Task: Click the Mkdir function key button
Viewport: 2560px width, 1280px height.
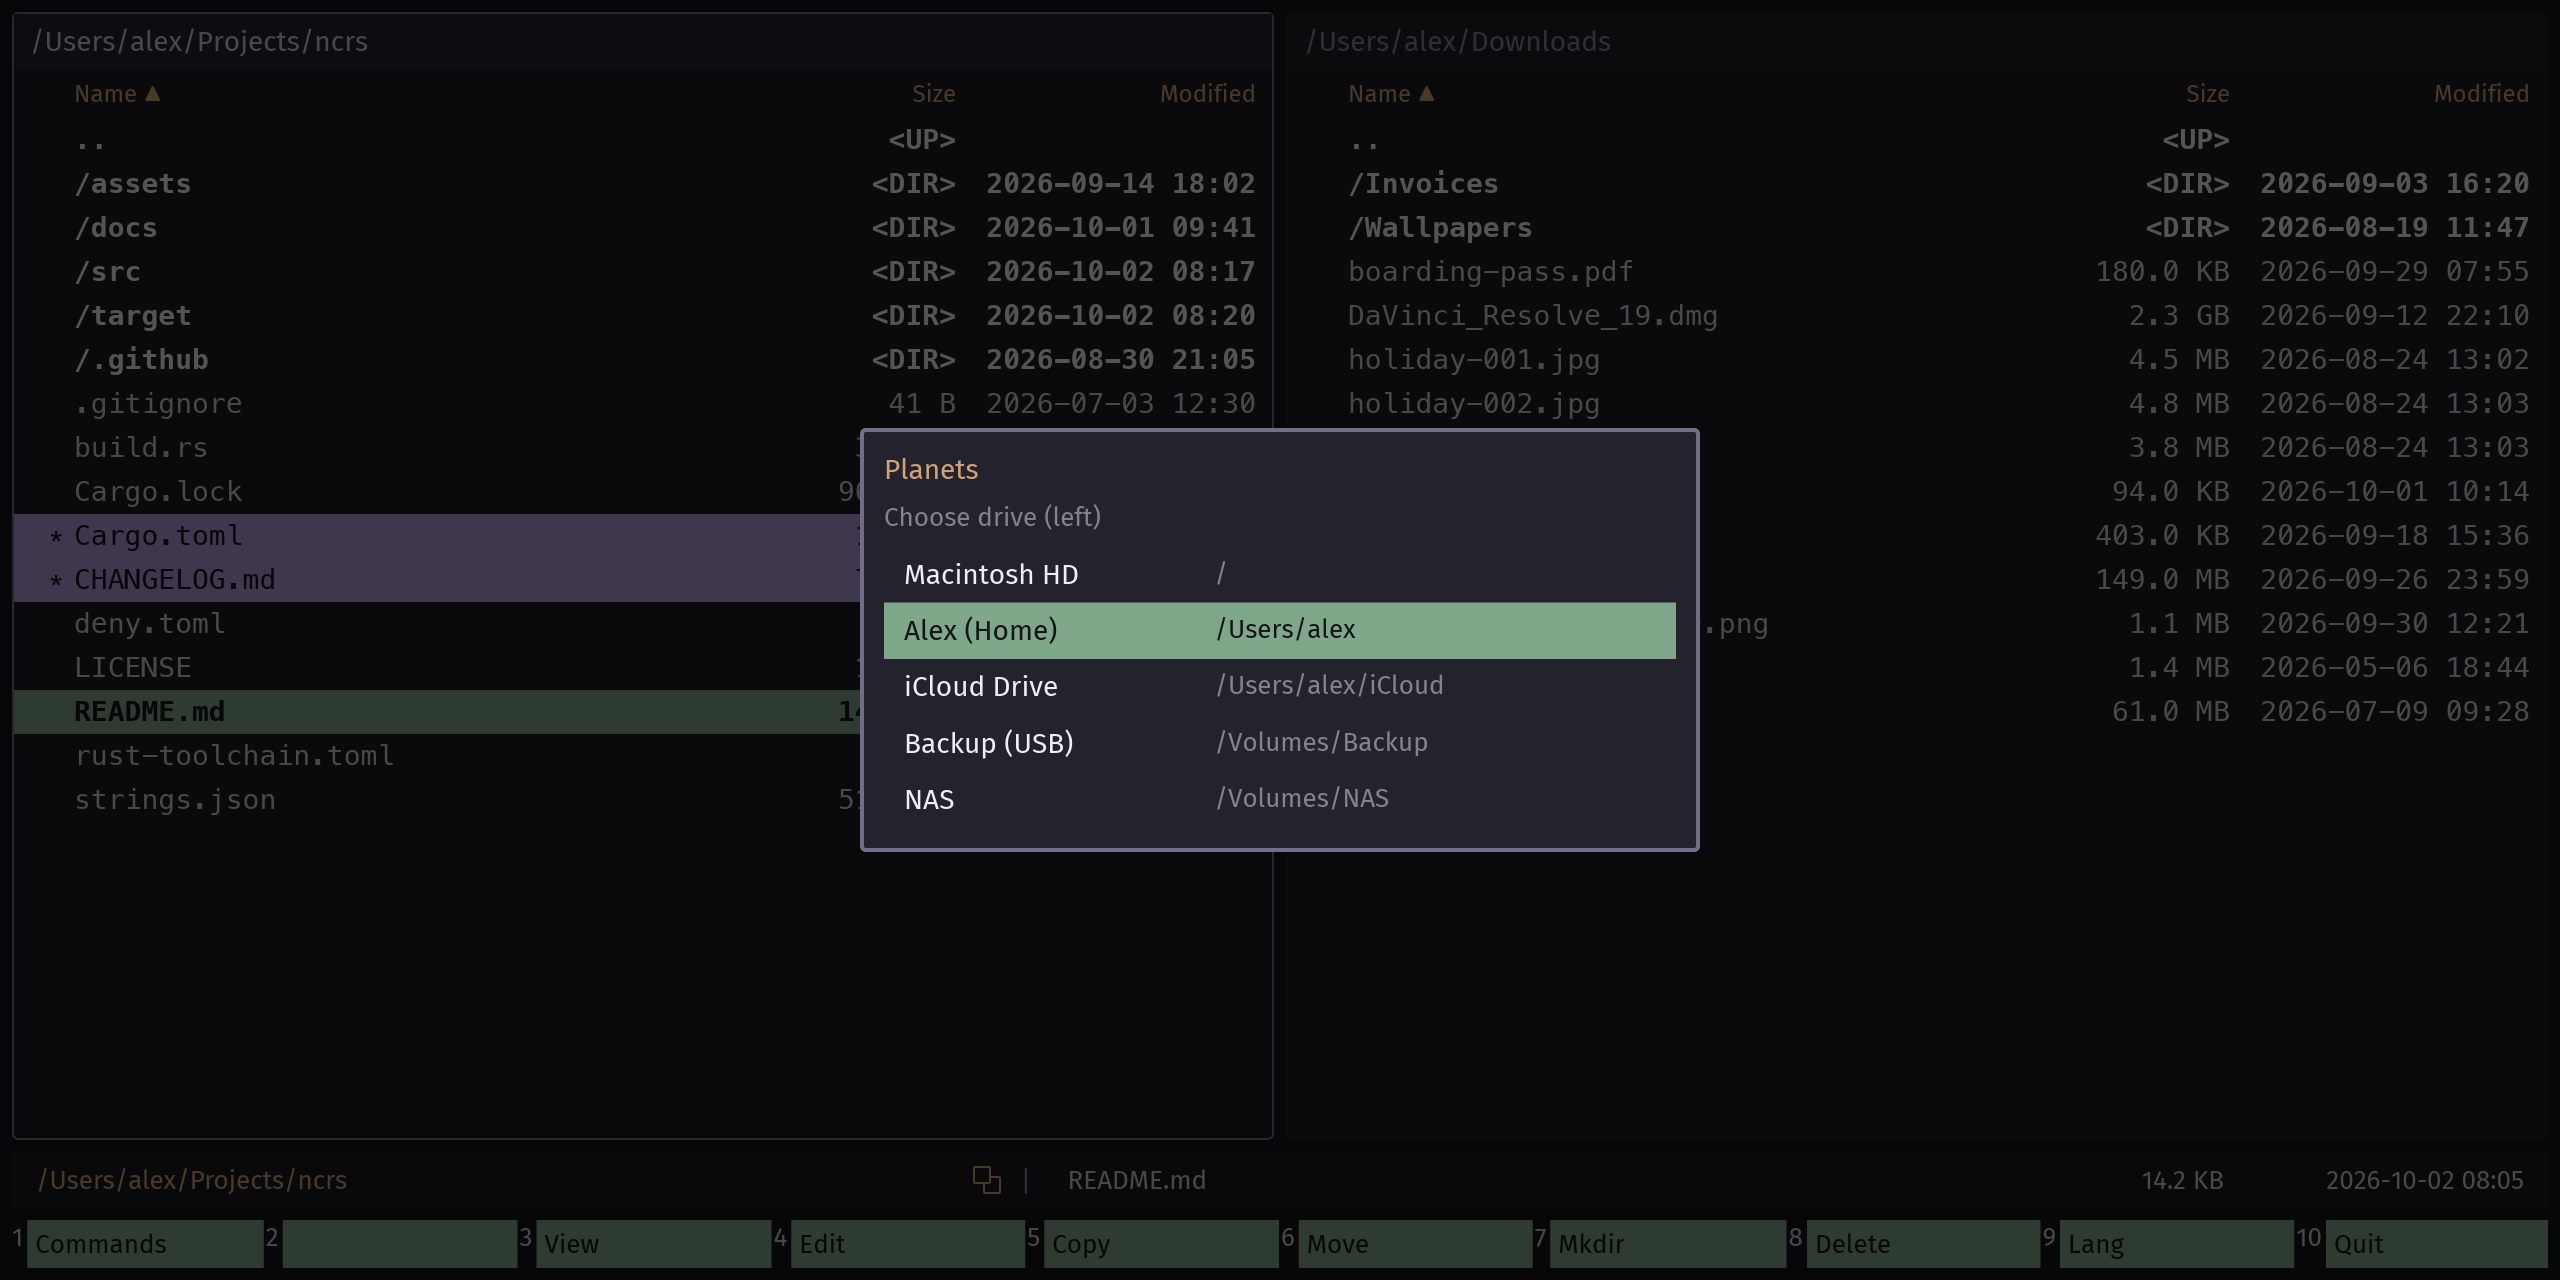Action: click(1668, 1244)
